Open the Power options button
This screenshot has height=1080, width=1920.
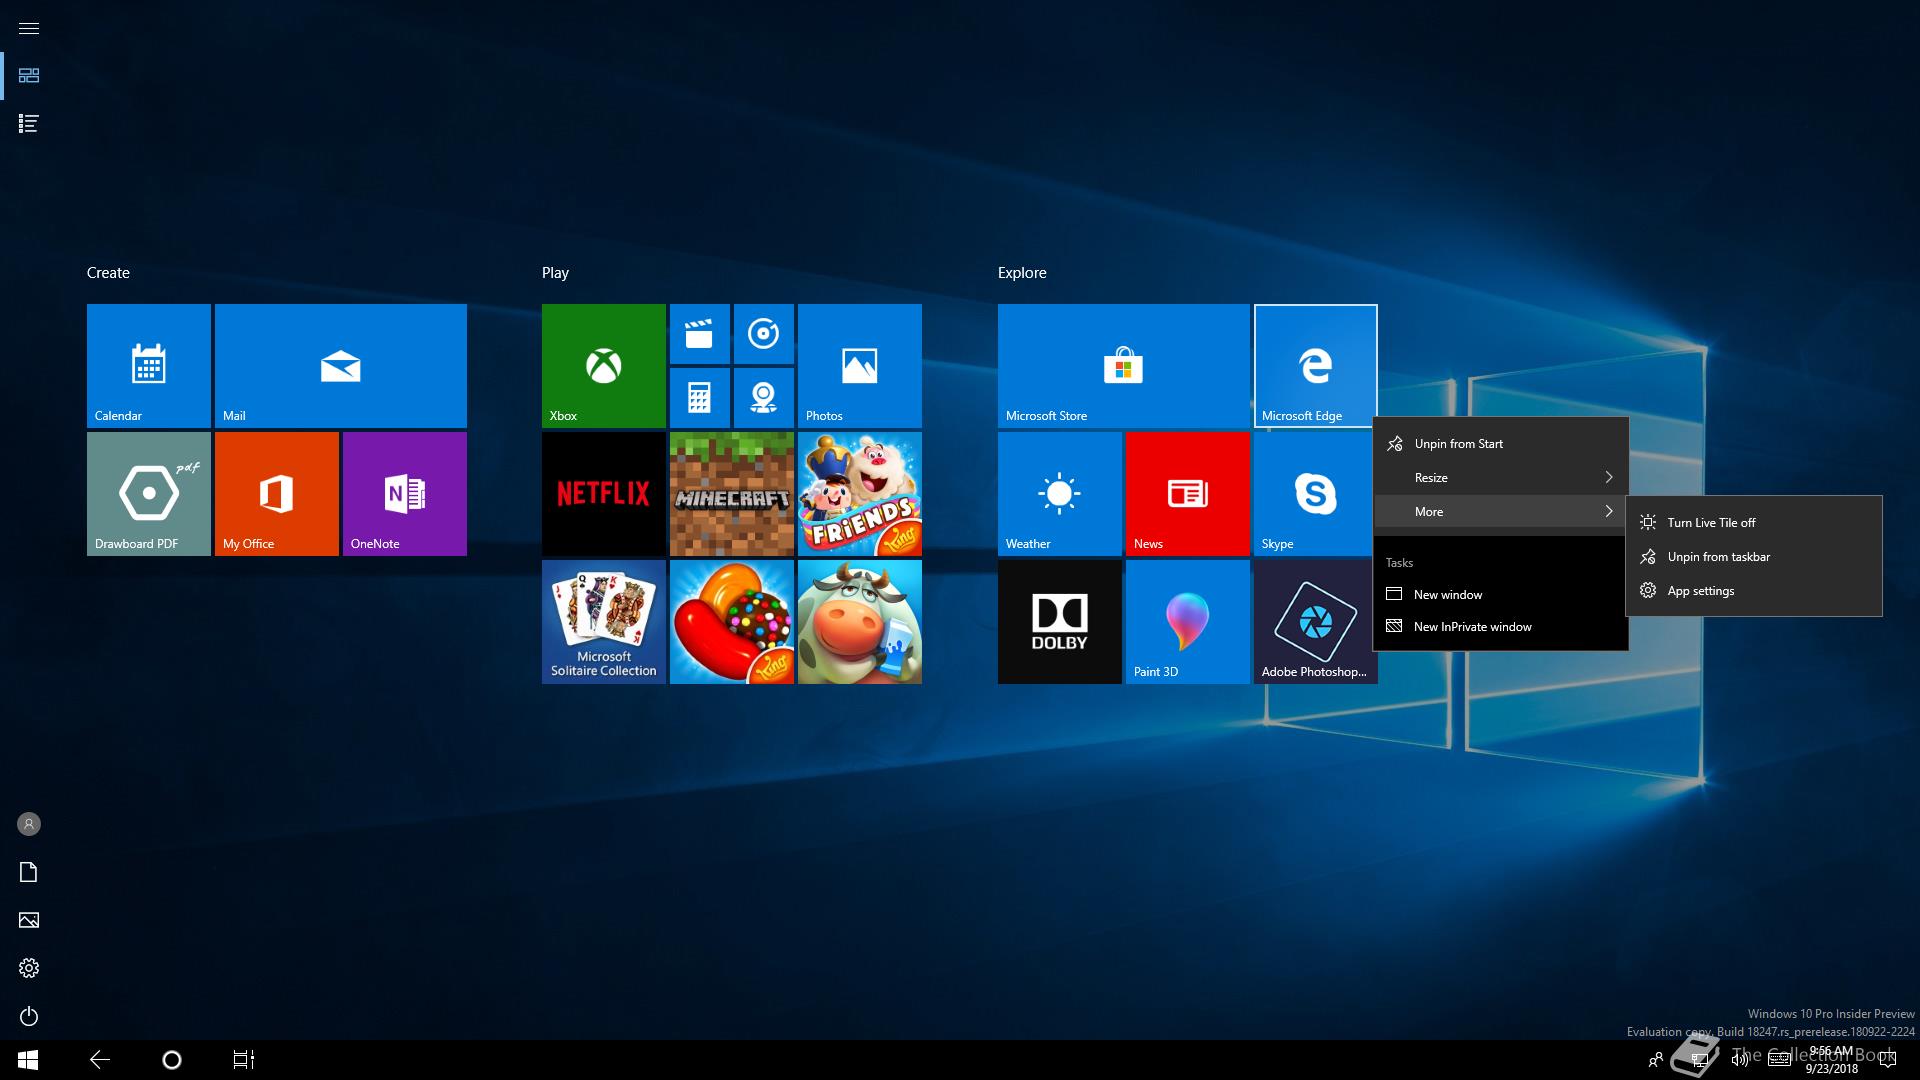coord(29,1016)
